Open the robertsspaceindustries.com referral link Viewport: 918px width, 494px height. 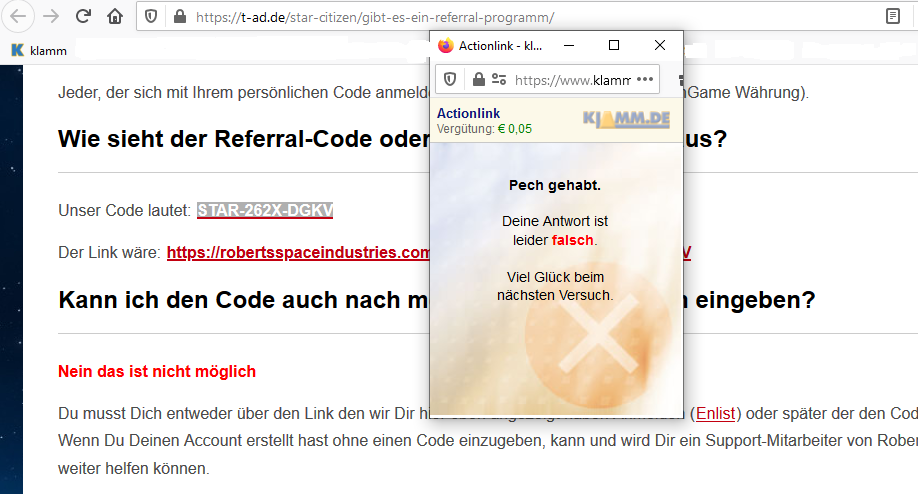point(298,253)
